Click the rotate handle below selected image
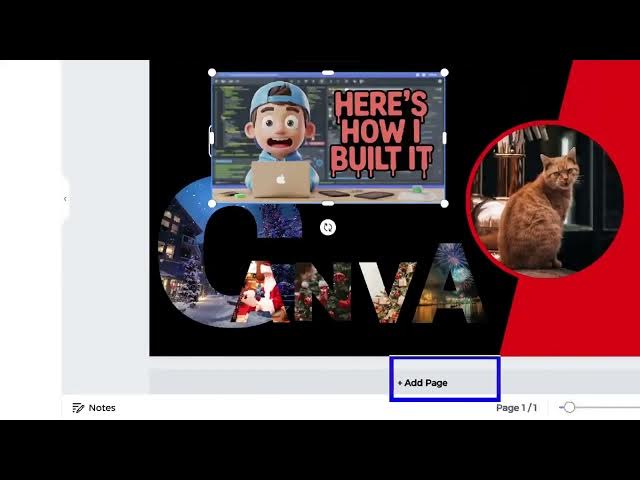 pos(328,227)
